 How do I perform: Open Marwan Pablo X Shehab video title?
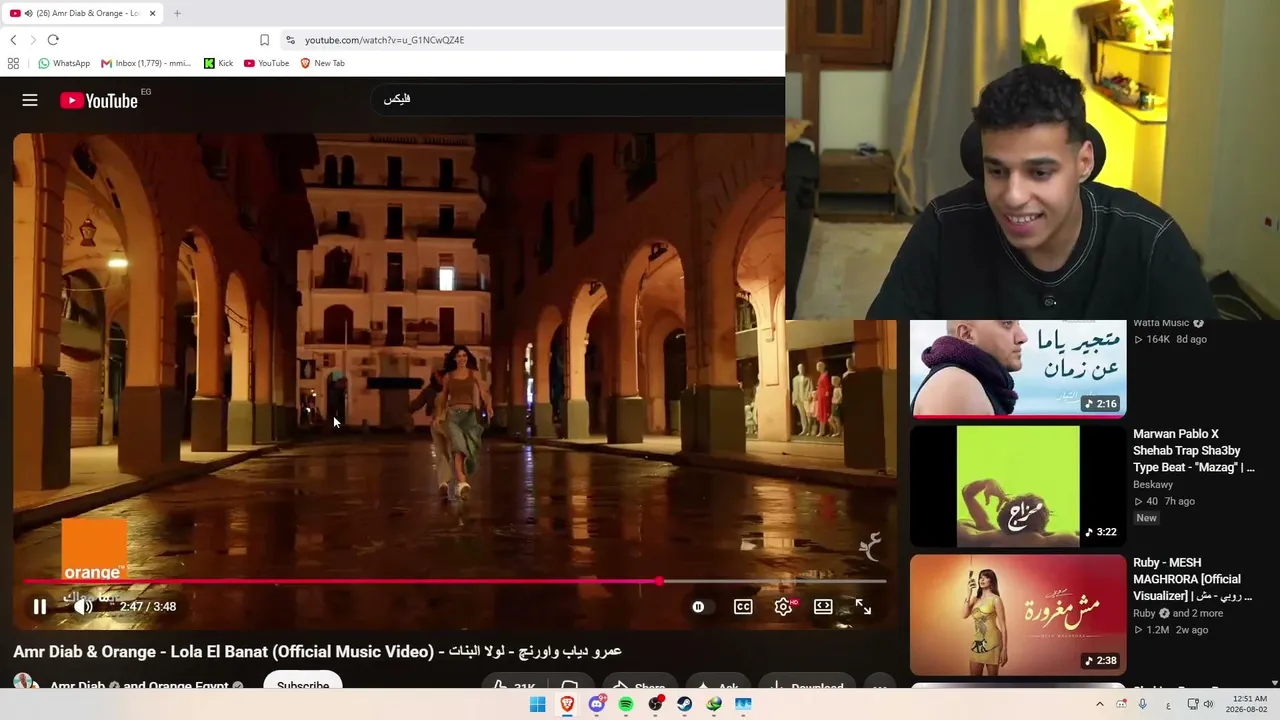[x=1194, y=451]
